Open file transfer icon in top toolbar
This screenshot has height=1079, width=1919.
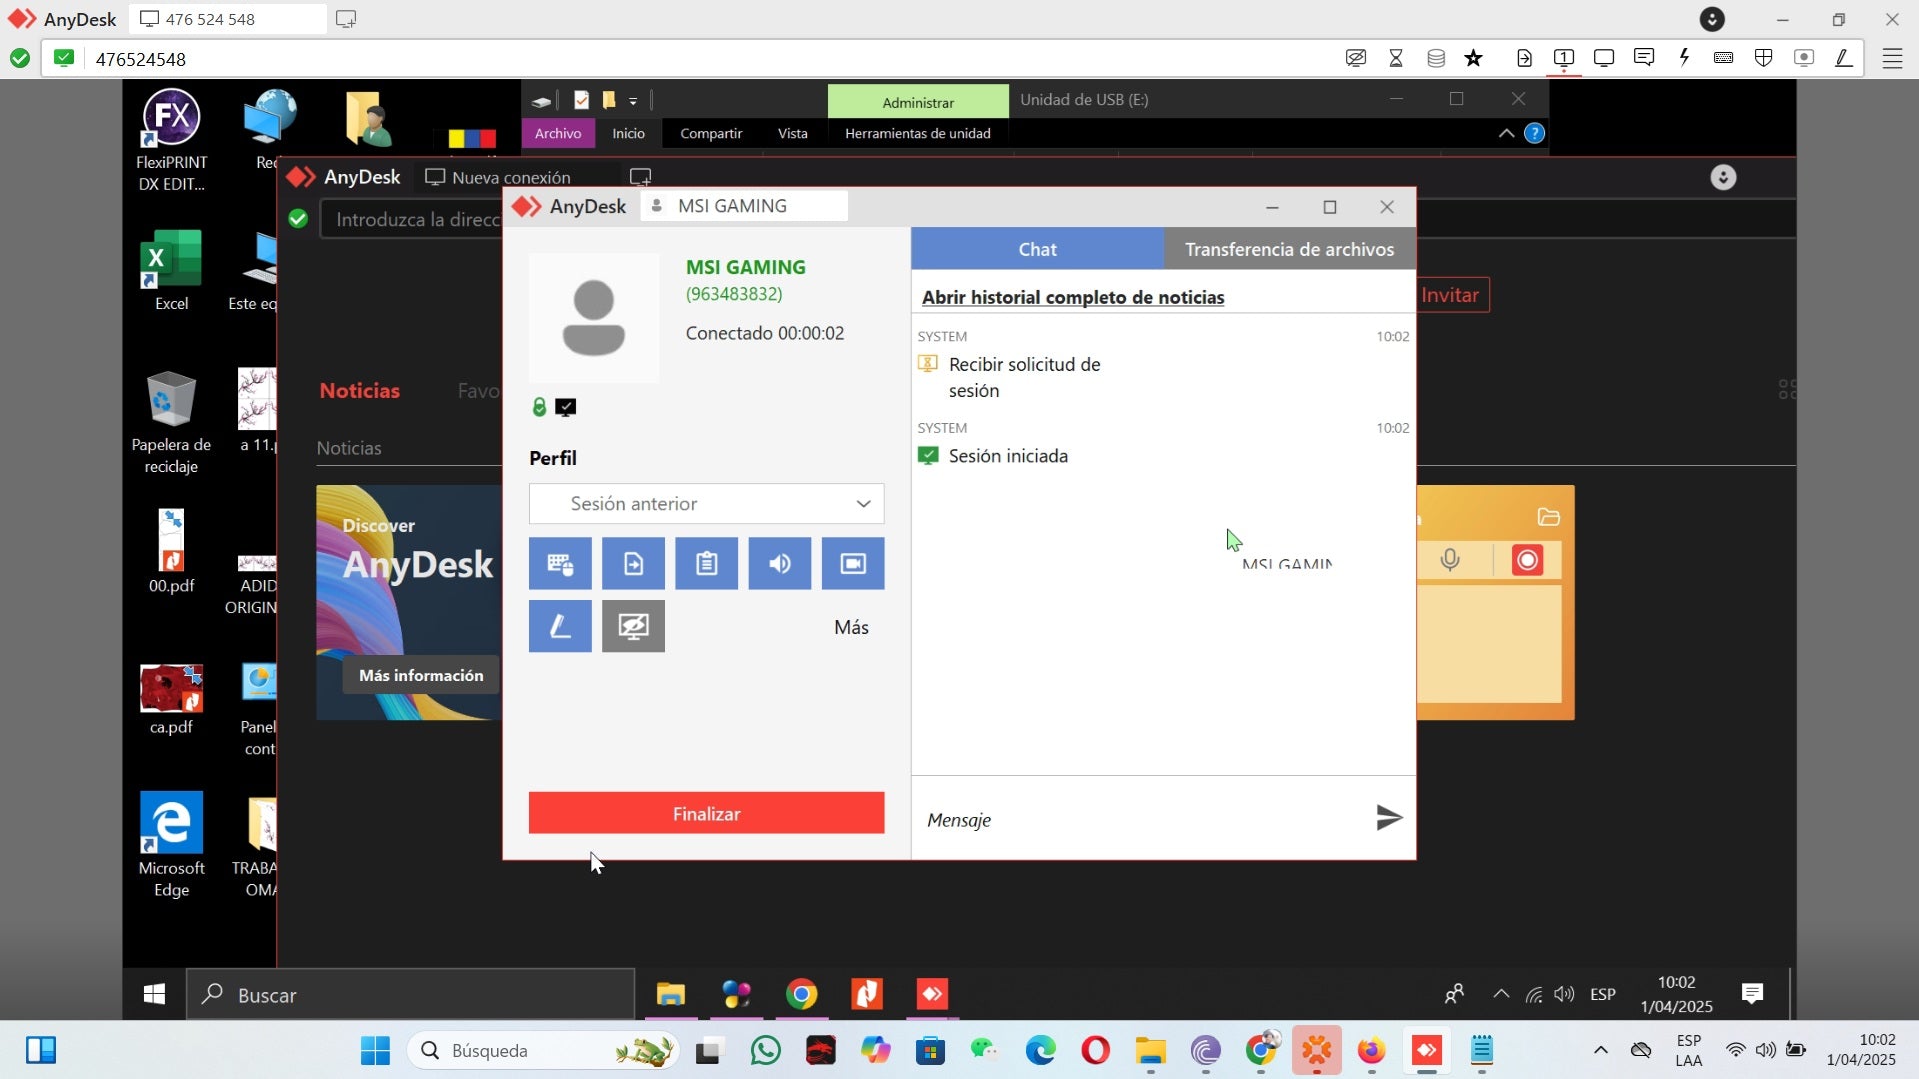click(x=1524, y=58)
